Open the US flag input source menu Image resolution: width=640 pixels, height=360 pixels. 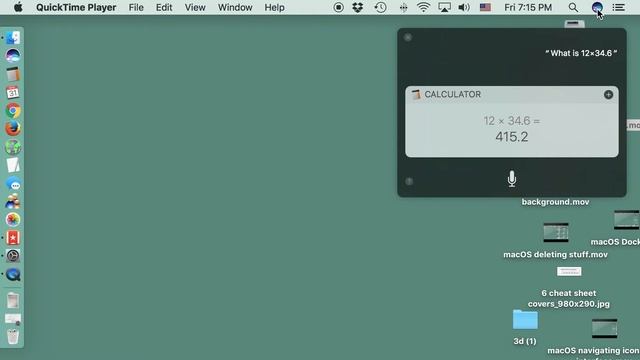[x=485, y=7]
